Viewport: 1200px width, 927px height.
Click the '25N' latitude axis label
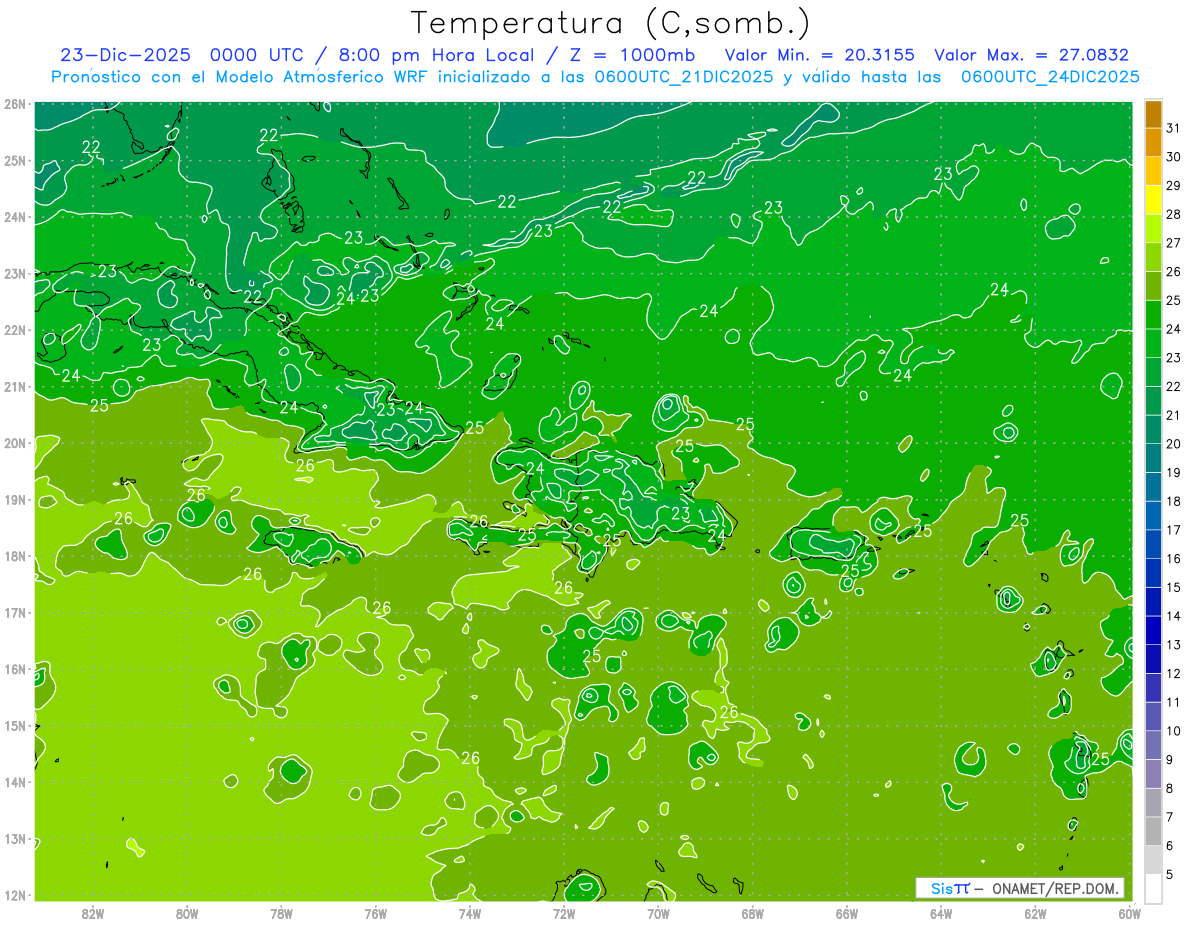tap(15, 160)
